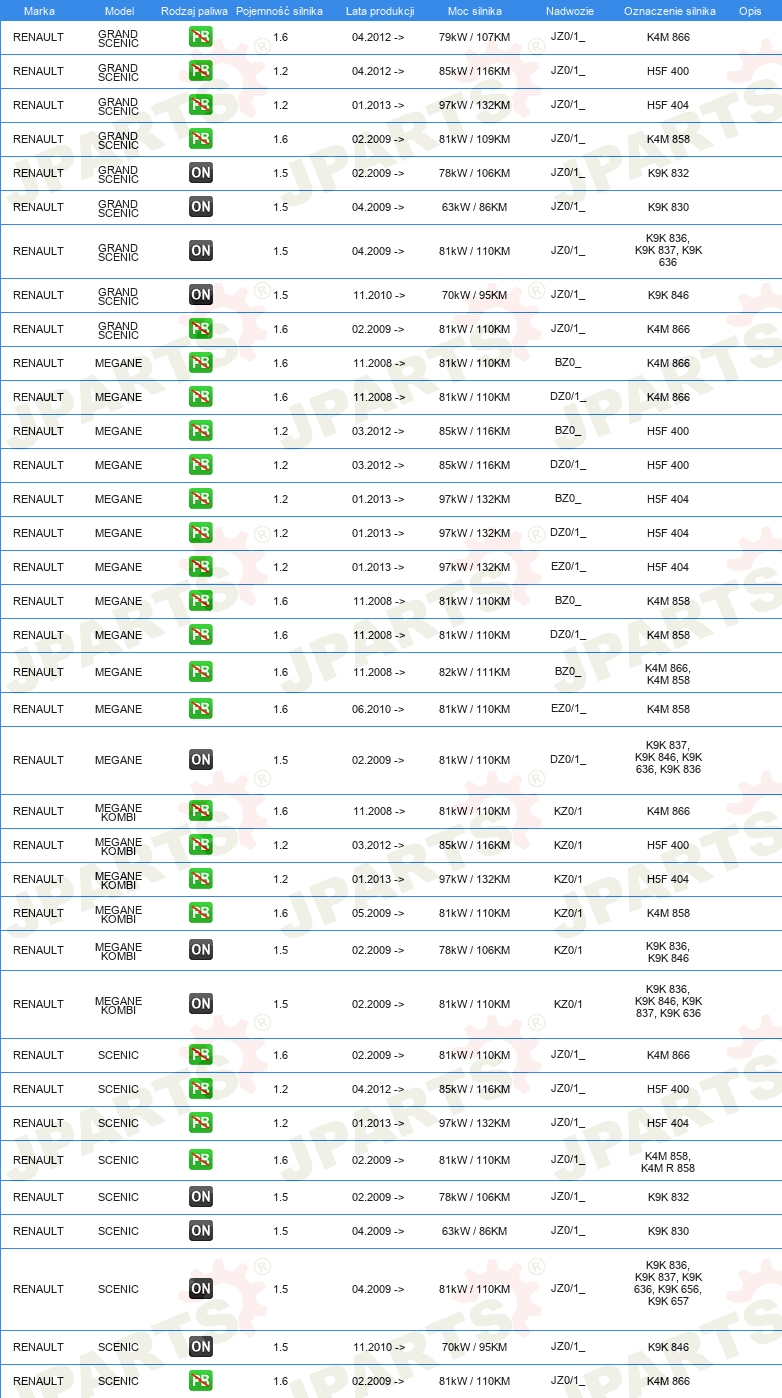Screen dimensions: 782x1398
Task: Select engine code 'K4M 866, K4M 858'
Action: point(668,673)
